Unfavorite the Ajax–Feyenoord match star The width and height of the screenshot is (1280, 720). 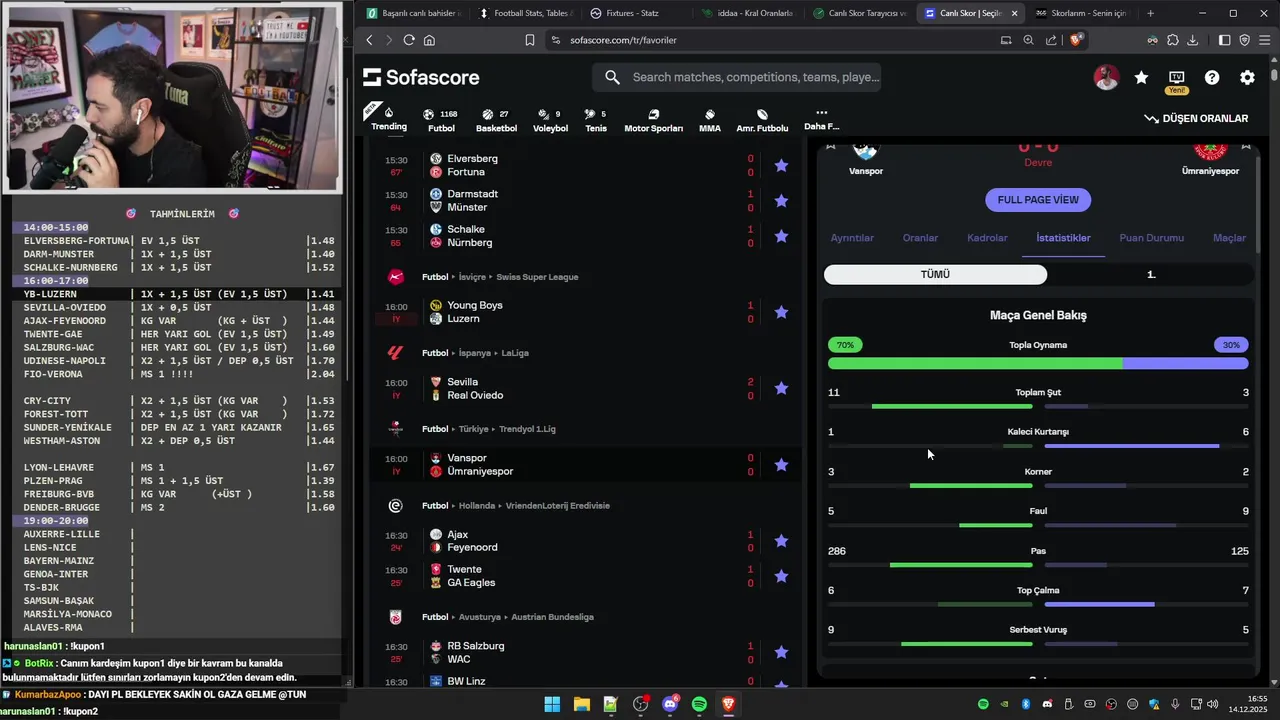[x=781, y=541]
